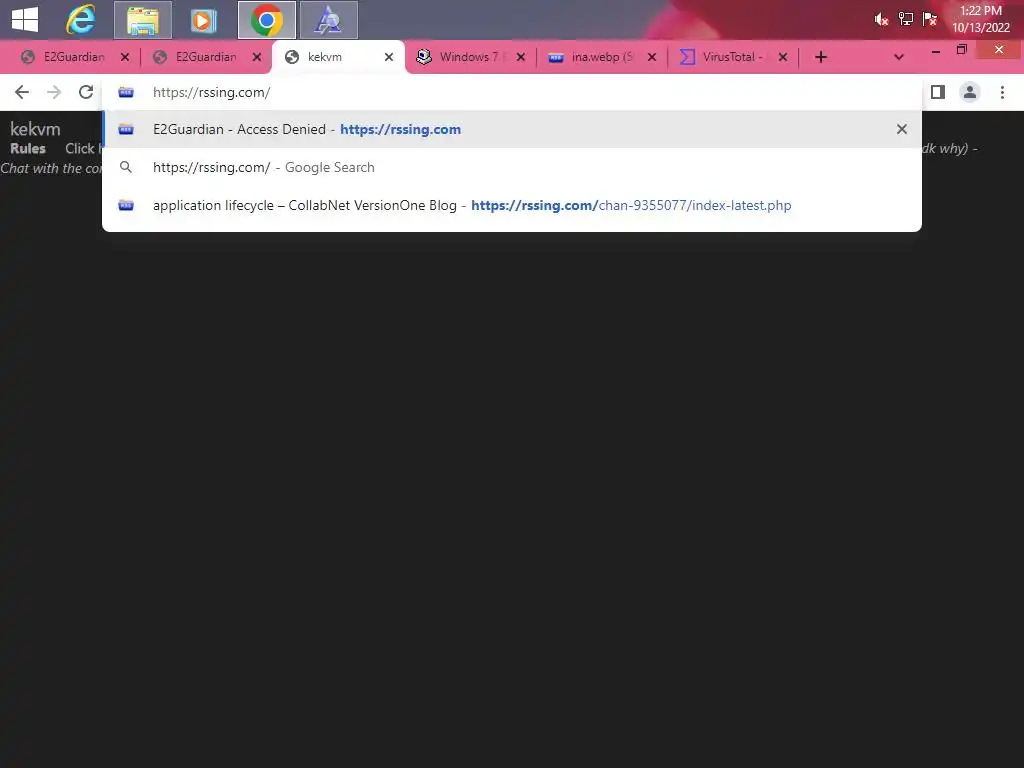The width and height of the screenshot is (1024, 768).
Task: Open the Chrome three-dot menu
Action: click(1002, 92)
